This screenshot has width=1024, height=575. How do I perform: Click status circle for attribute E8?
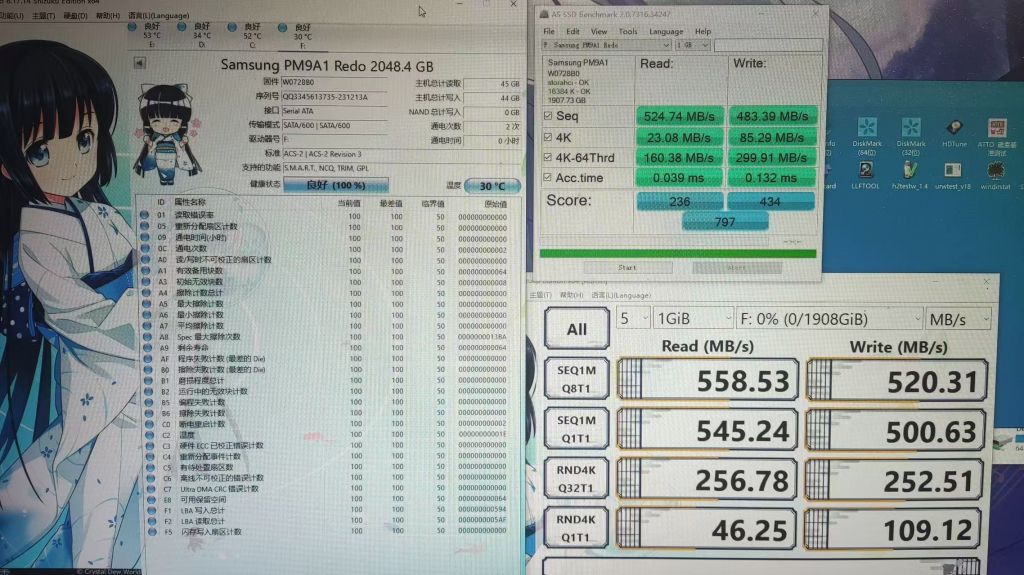[x=152, y=499]
